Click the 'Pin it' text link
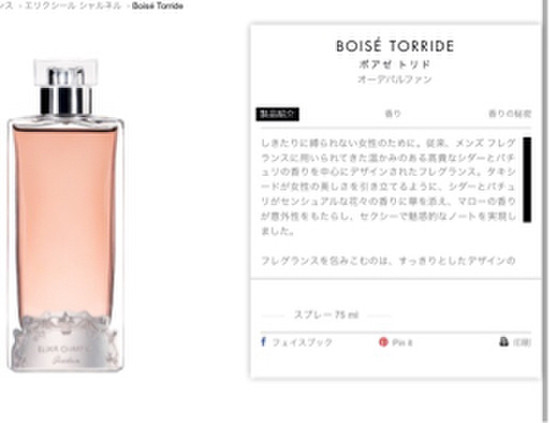The width and height of the screenshot is (550, 423). click(402, 342)
